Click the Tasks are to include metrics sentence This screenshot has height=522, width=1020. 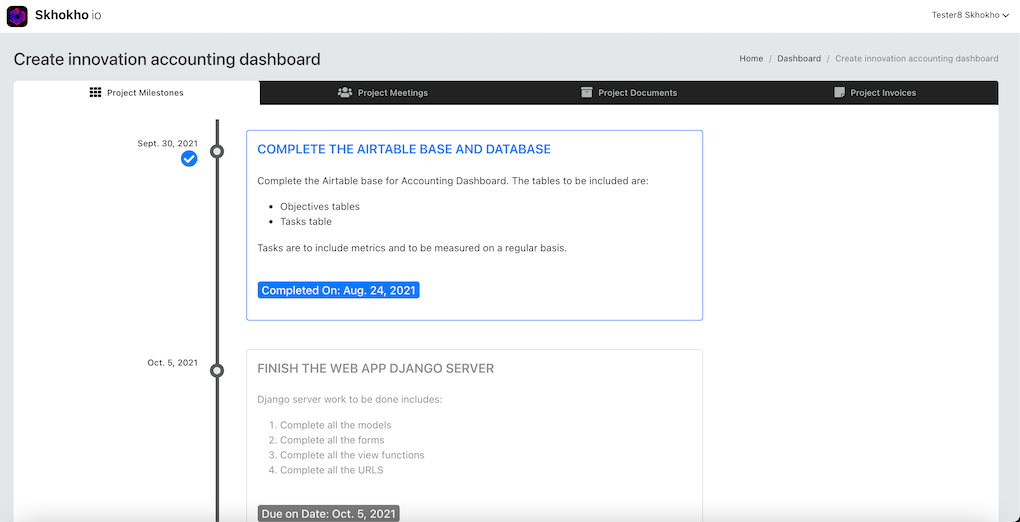pyautogui.click(x=412, y=248)
